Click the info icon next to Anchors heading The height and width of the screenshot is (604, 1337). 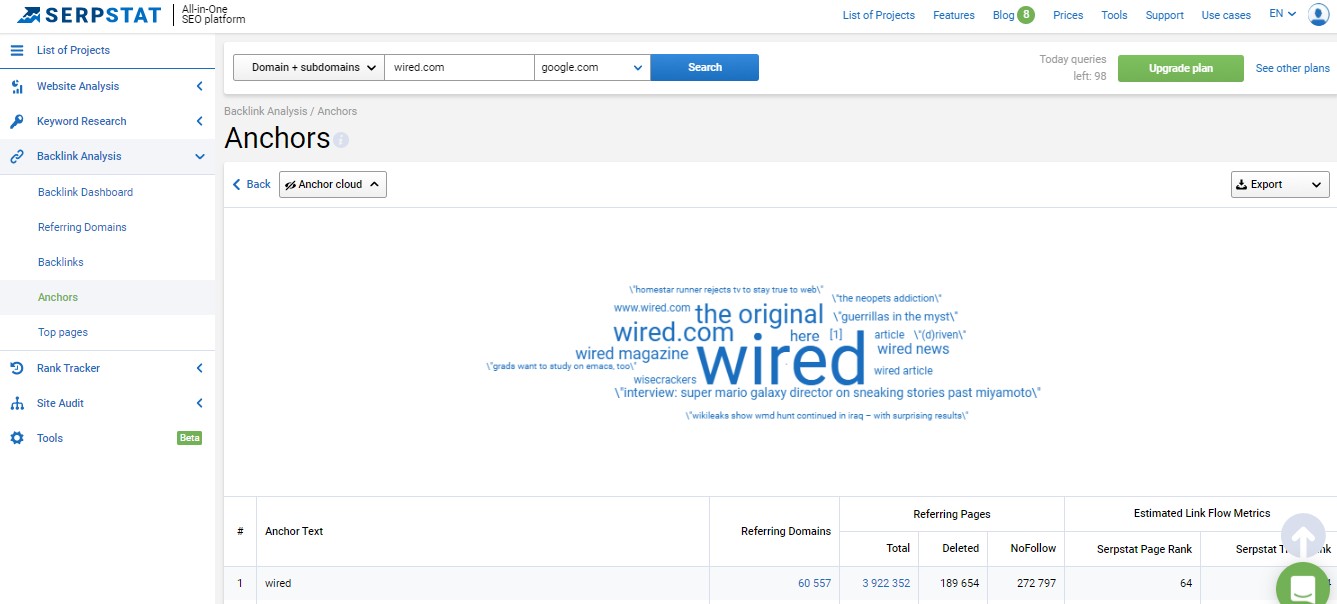342,140
